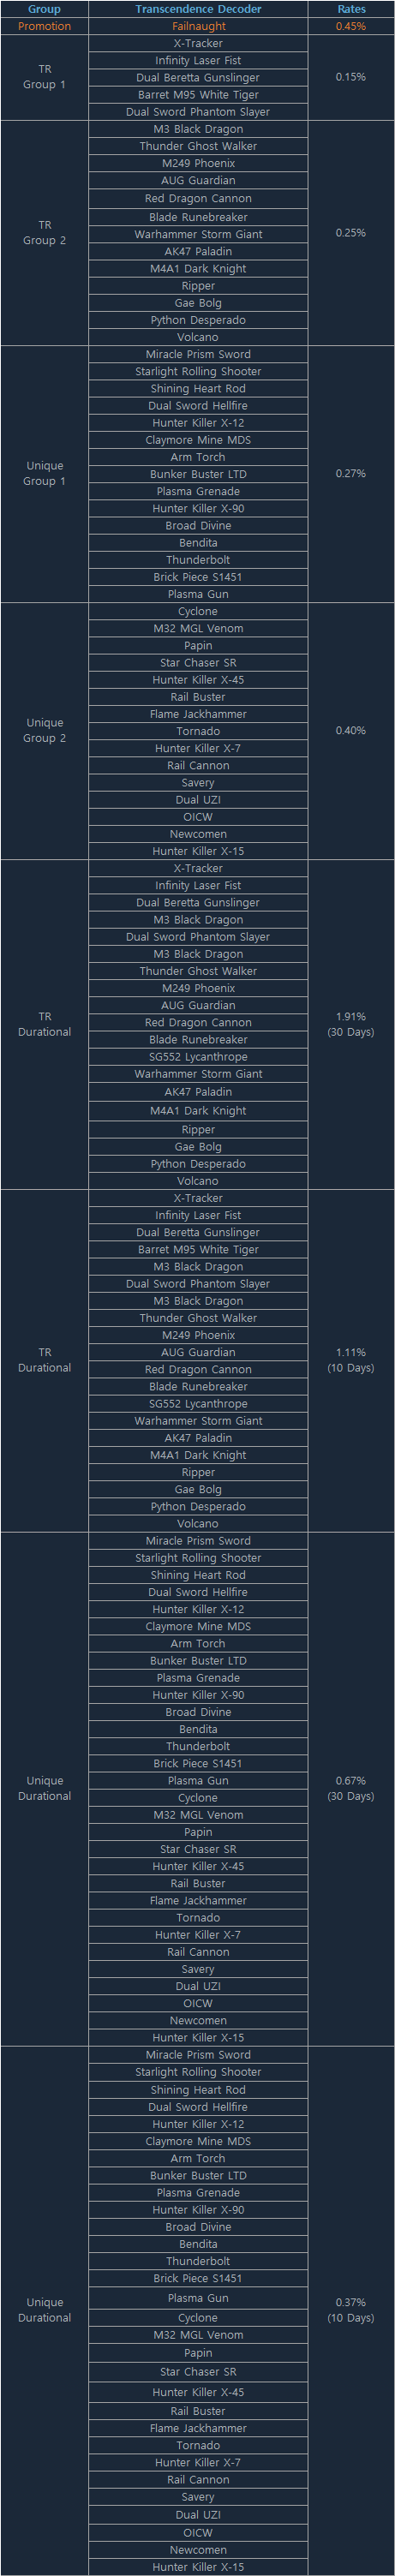The height and width of the screenshot is (2576, 395).
Task: Select the 0.15% rate cell
Action: 351,77
